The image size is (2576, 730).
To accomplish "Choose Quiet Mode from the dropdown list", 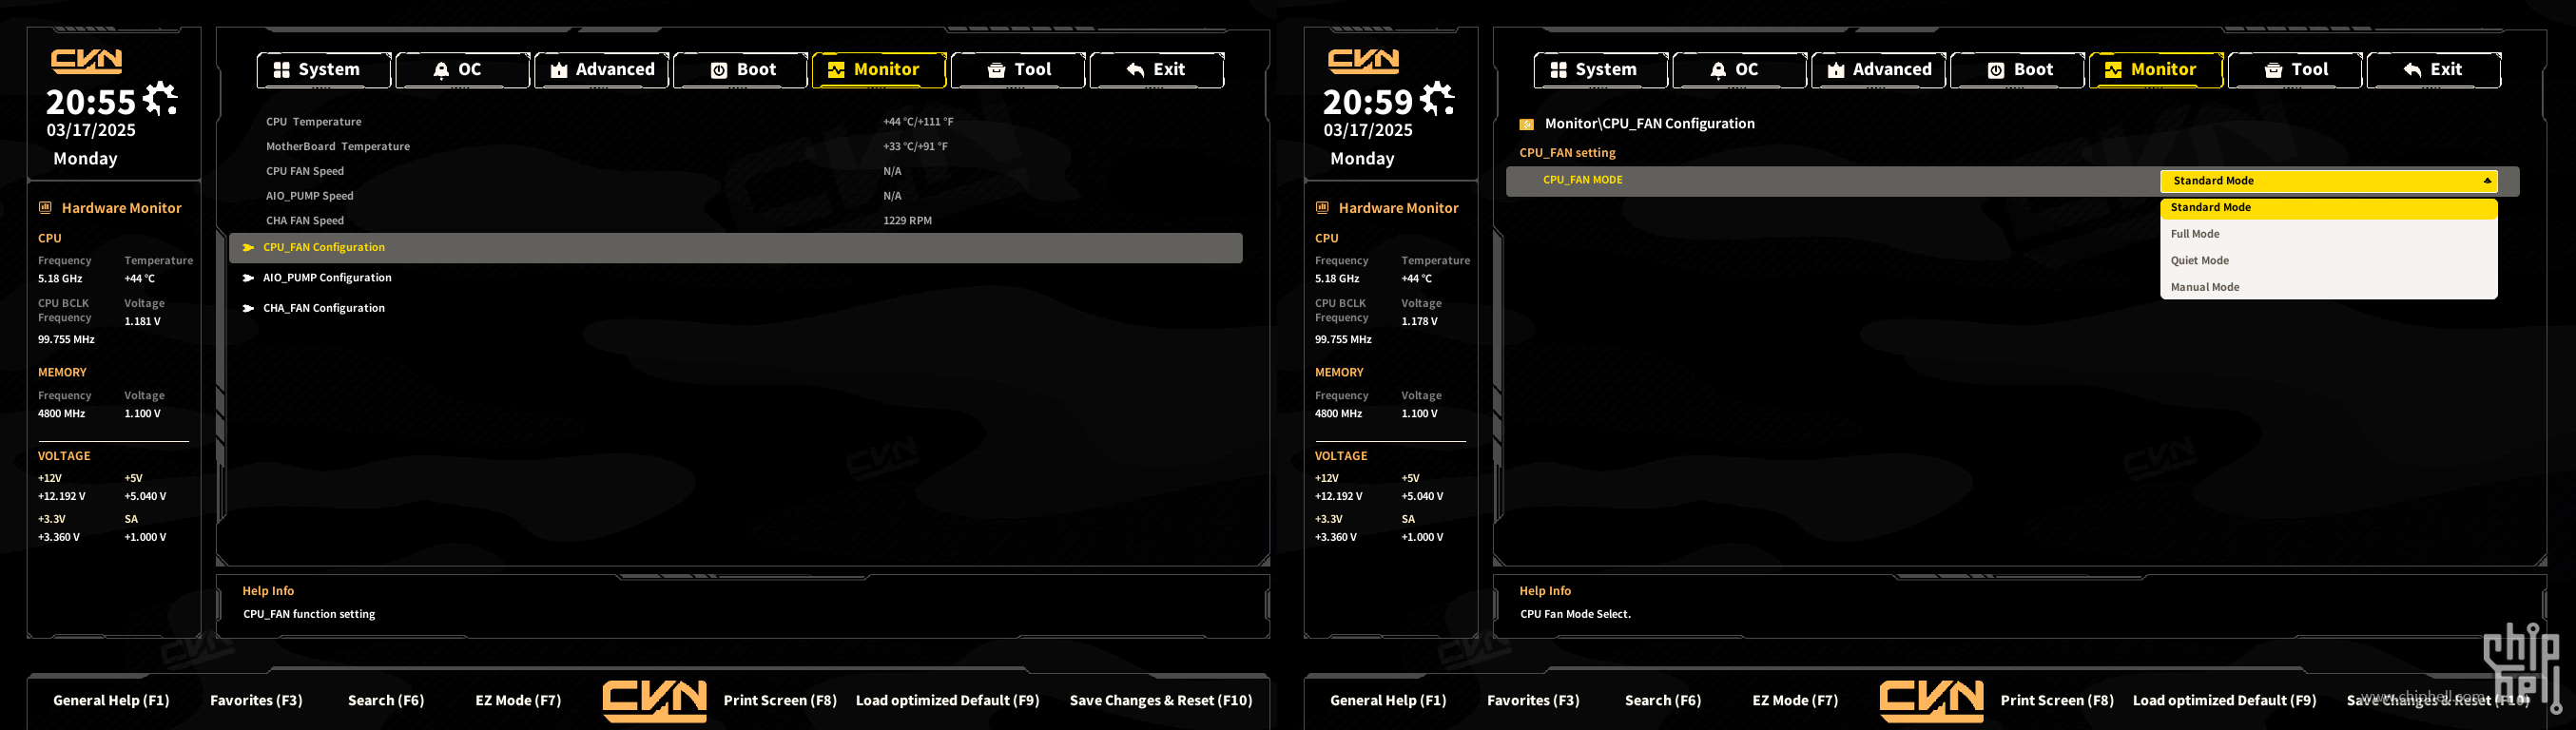I will [2329, 261].
